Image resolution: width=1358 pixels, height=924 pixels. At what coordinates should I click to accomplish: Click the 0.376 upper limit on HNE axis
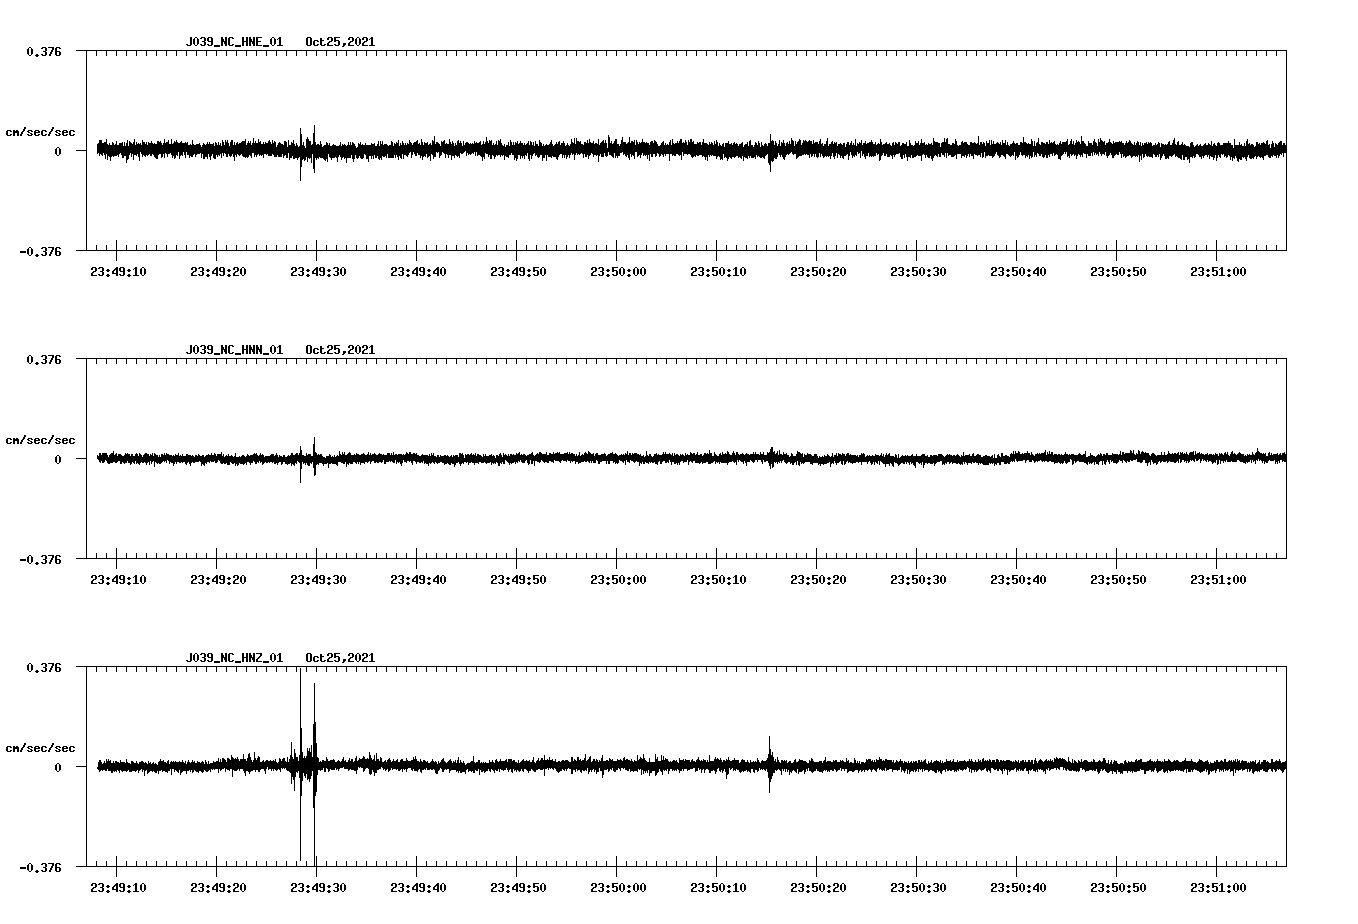44,51
